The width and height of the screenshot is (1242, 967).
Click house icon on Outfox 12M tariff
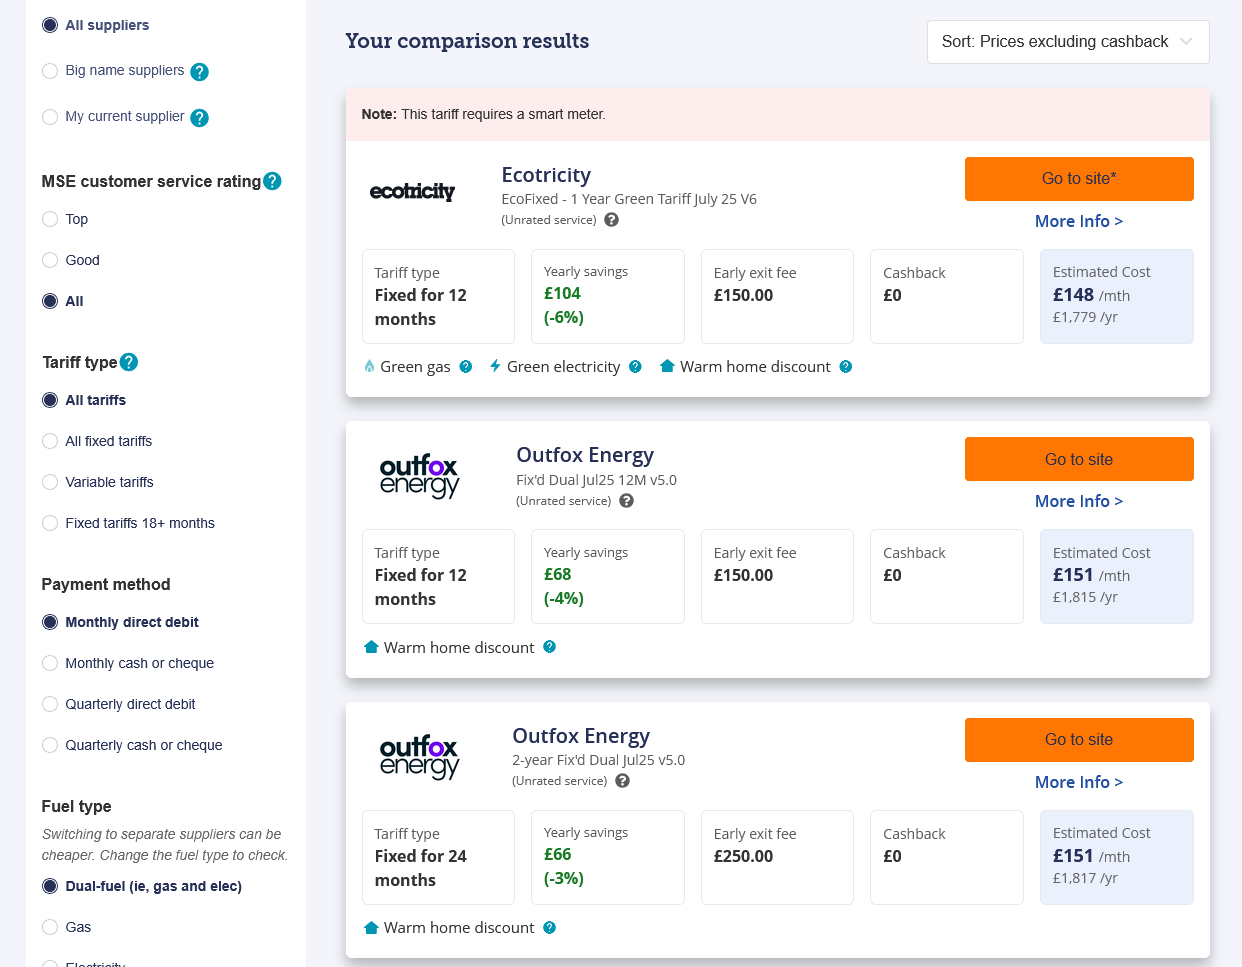[371, 647]
